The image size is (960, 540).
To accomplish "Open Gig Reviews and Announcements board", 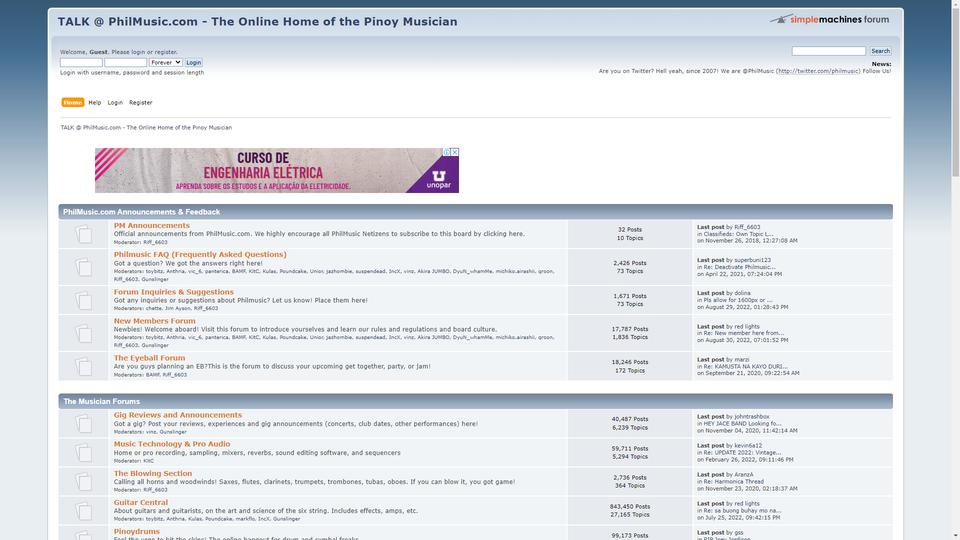I will click(x=178, y=415).
